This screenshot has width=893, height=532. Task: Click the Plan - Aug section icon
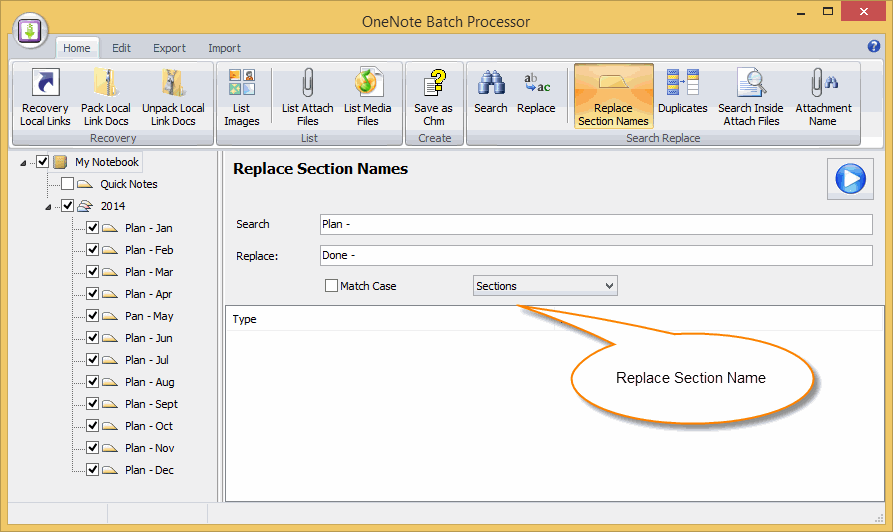click(x=110, y=382)
